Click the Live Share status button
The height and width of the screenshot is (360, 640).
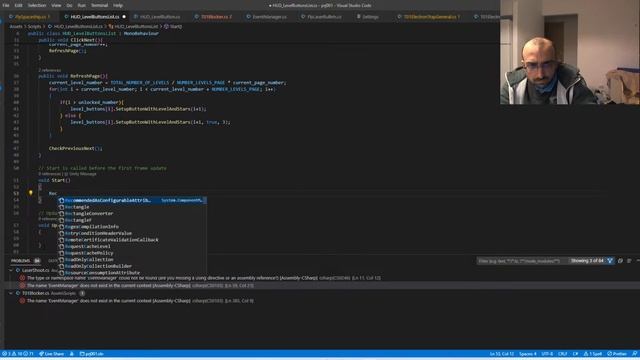51,354
